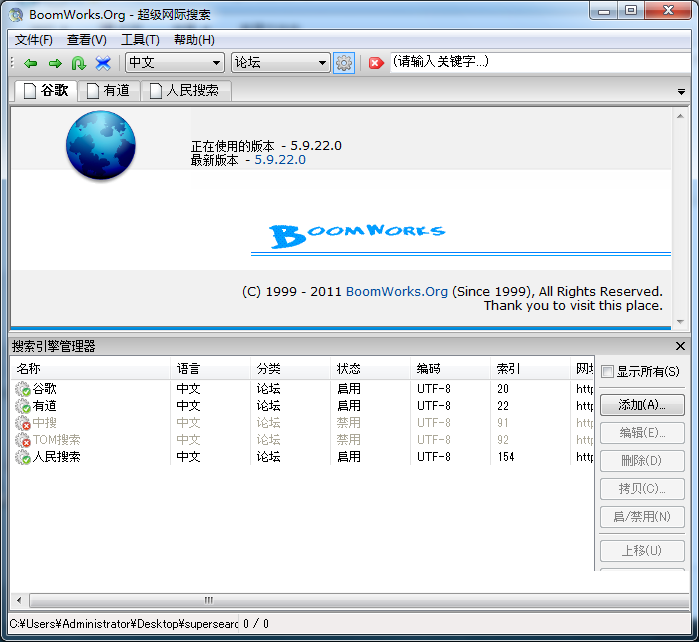699x642 pixels.
Task: Click the page icon on the 人民搜索 tab
Action: tap(156, 91)
